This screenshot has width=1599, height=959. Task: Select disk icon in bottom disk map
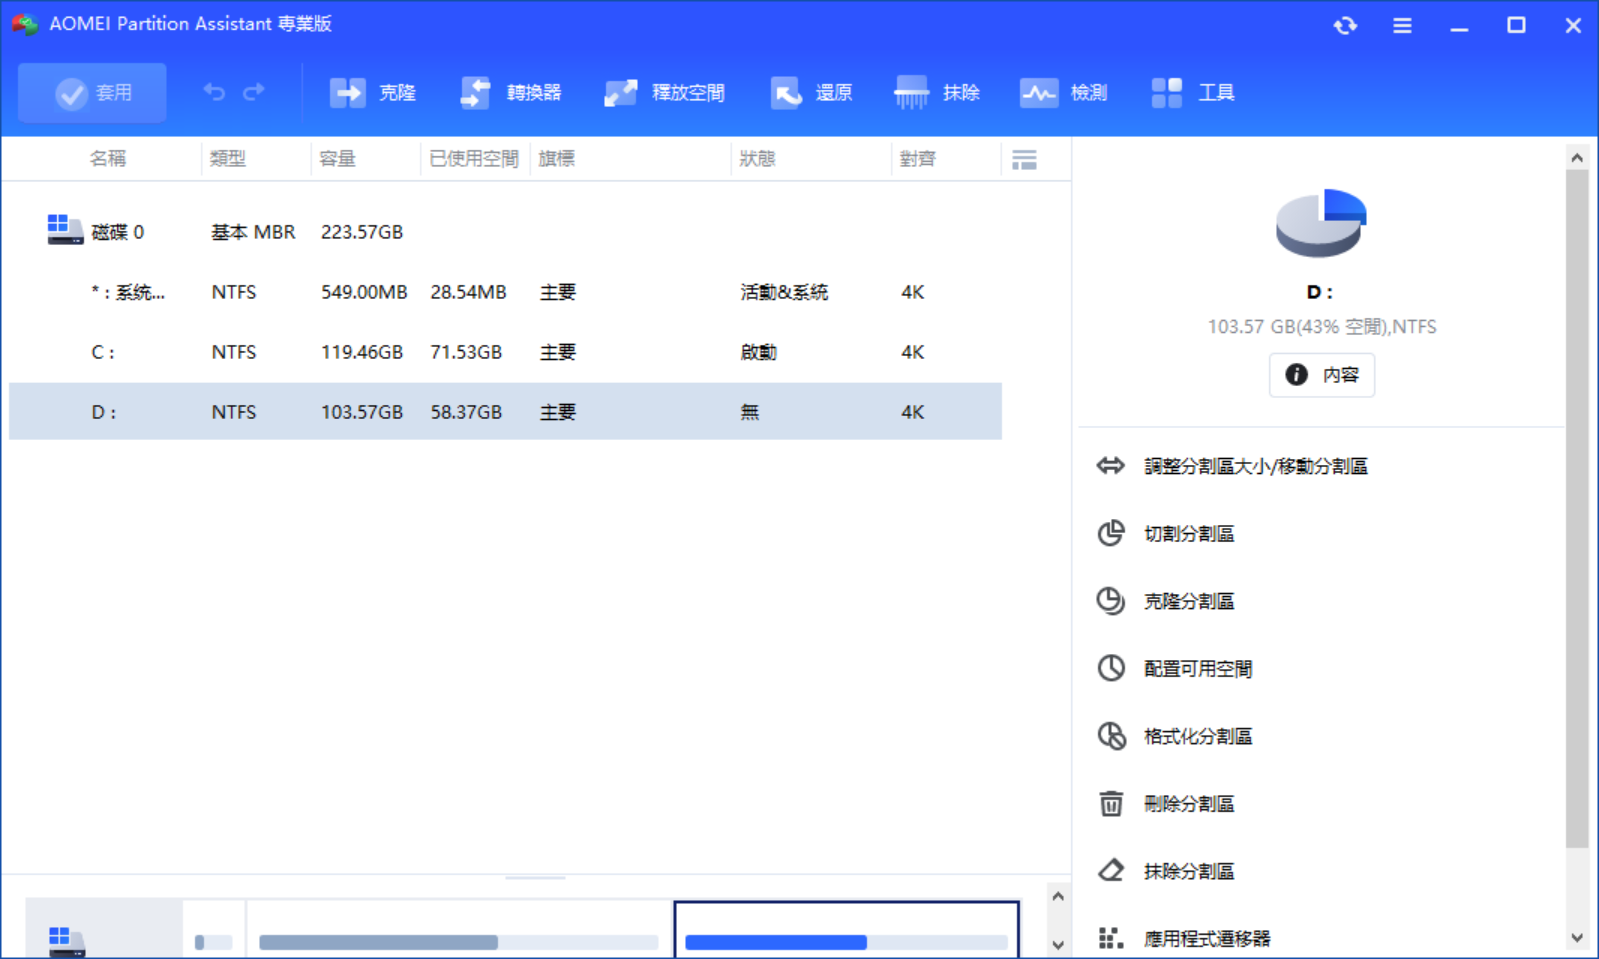coord(67,940)
